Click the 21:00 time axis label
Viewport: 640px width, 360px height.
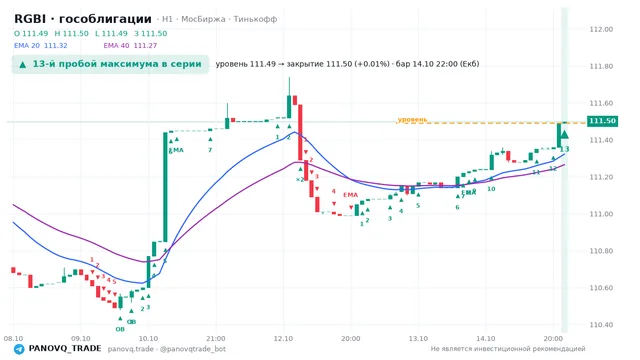tap(216, 339)
